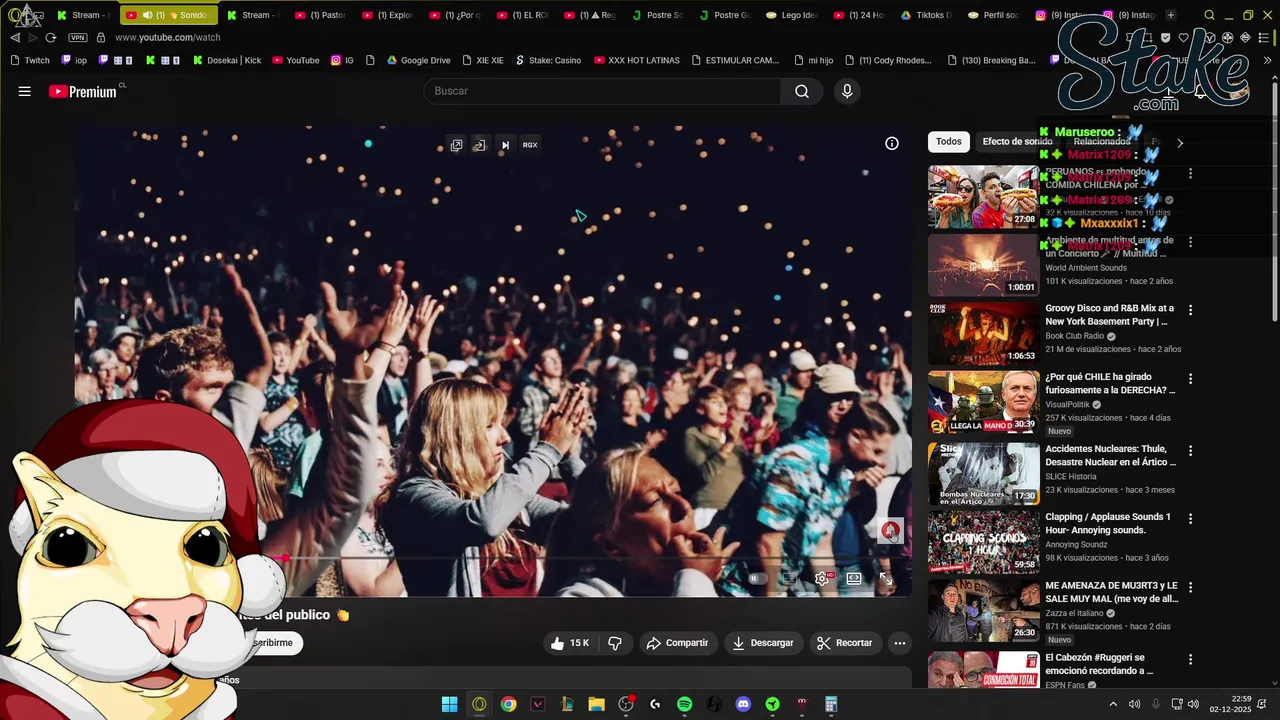Open options menu for ¿Por qué CHILE video
The width and height of the screenshot is (1280, 720).
click(1190, 379)
